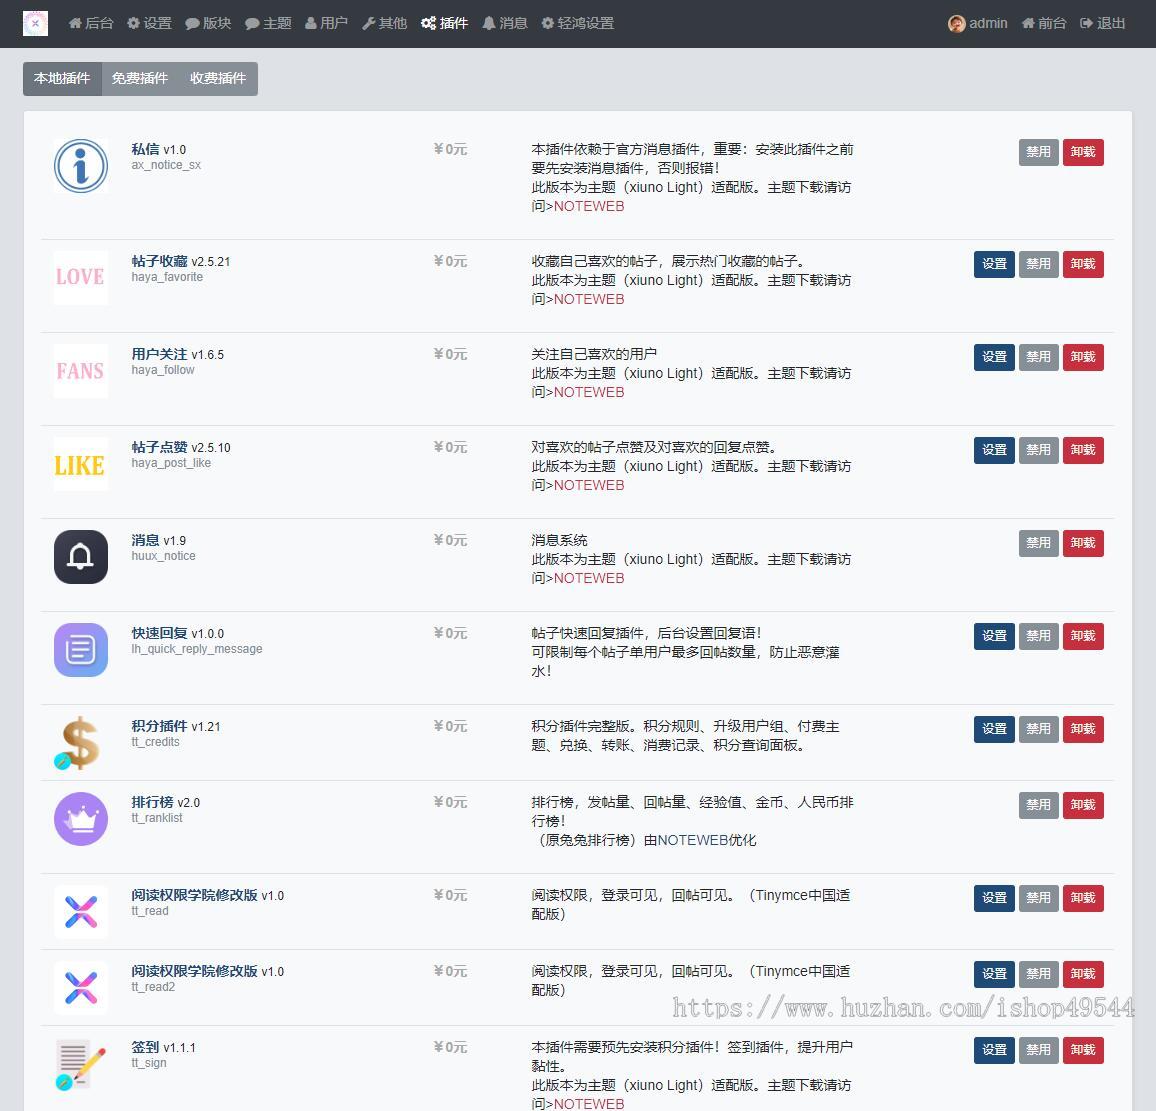Viewport: 1156px width, 1111px height.
Task: Click the 签到 notepad pencil icon
Action: click(80, 1064)
